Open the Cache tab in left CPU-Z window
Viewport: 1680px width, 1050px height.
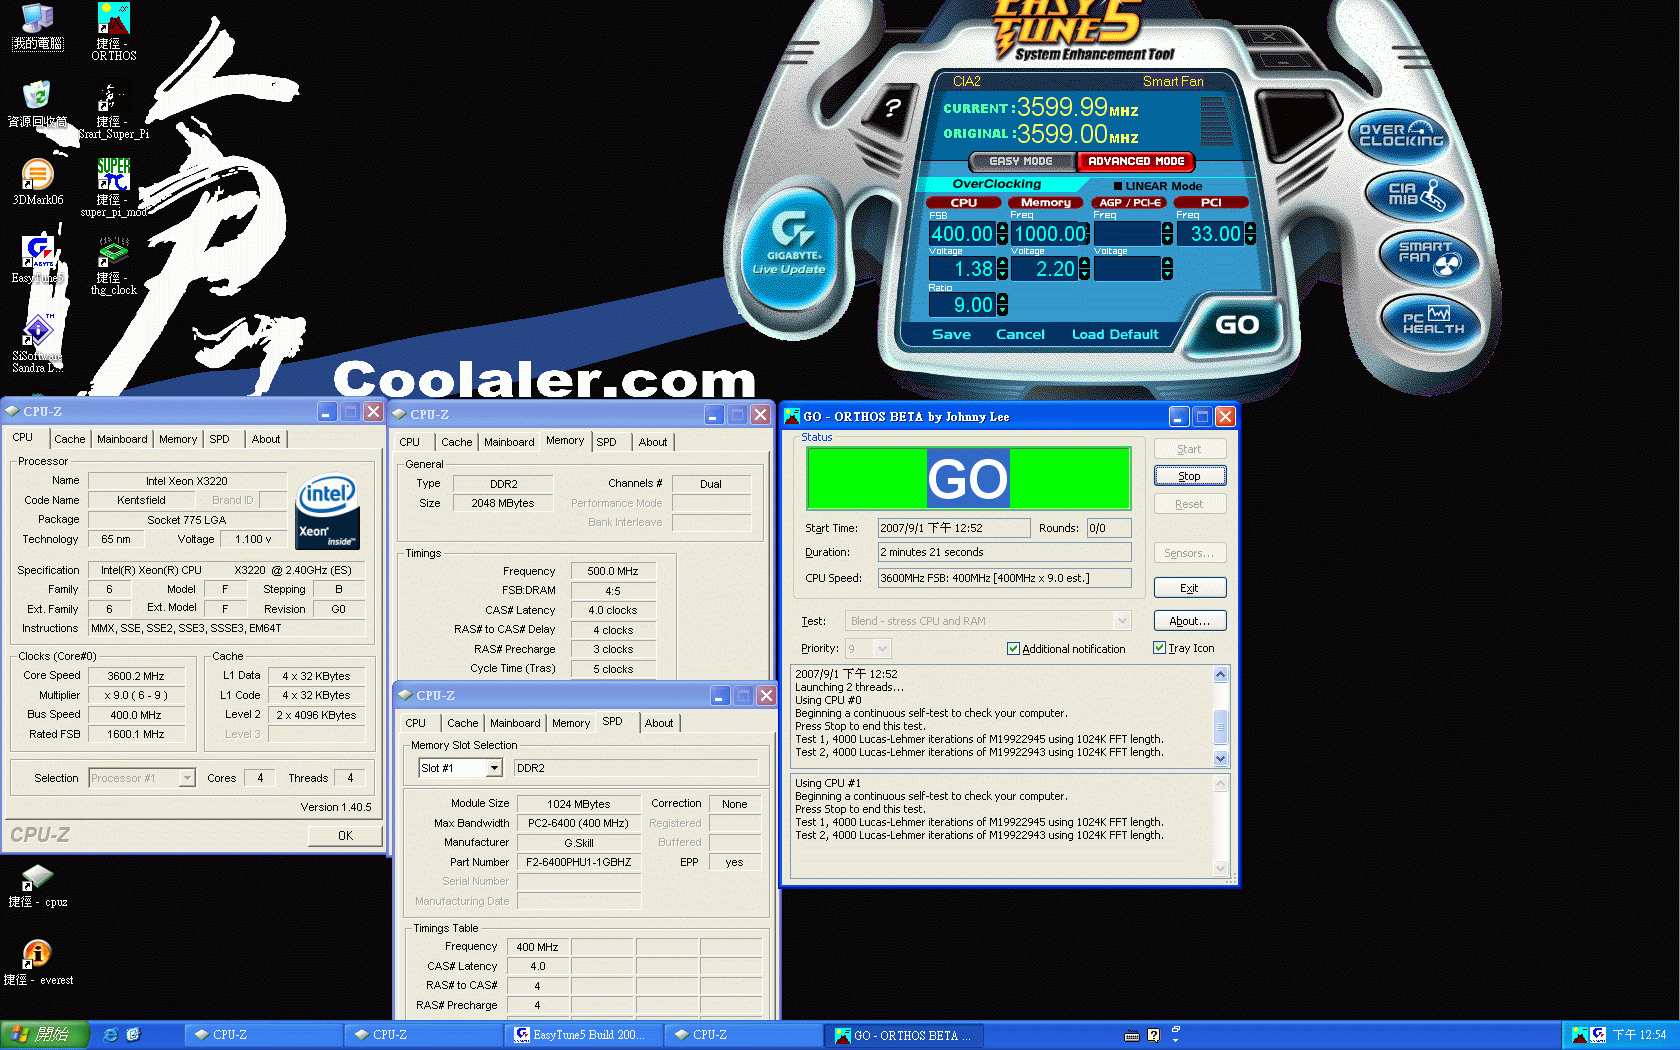[69, 439]
